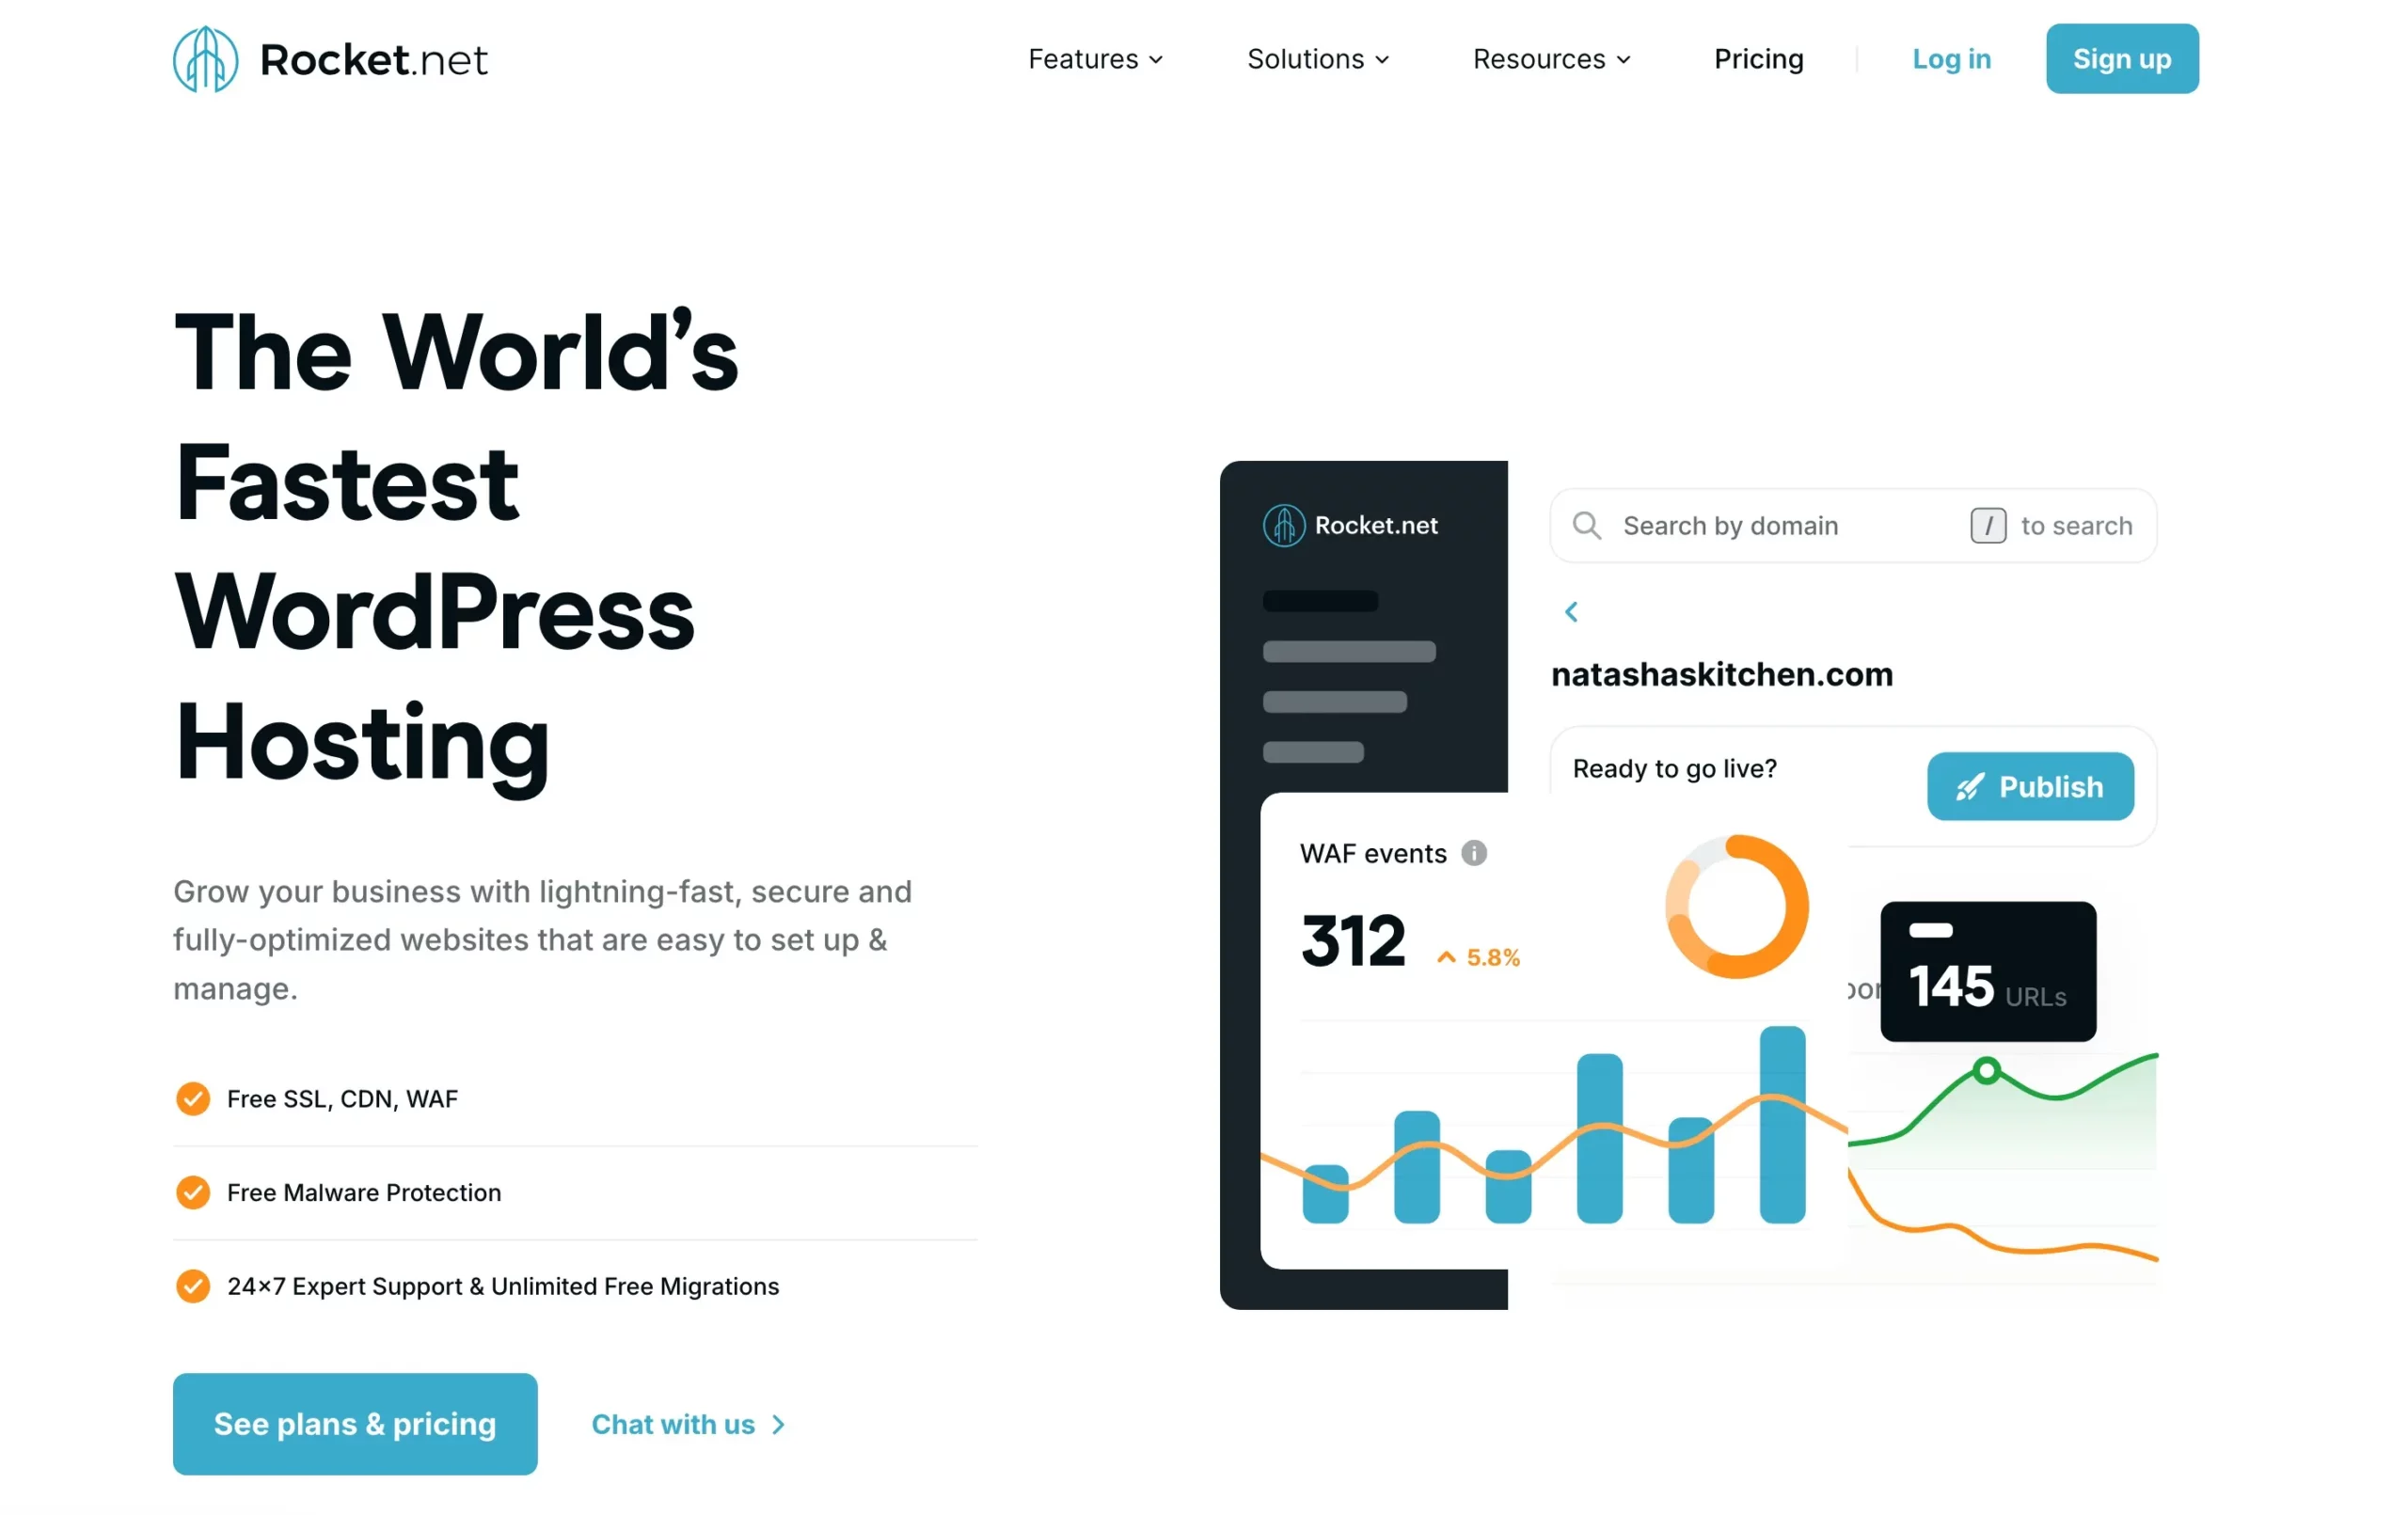This screenshot has width=2408, height=1515.
Task: Expand the Solutions dropdown menu
Action: [1318, 57]
